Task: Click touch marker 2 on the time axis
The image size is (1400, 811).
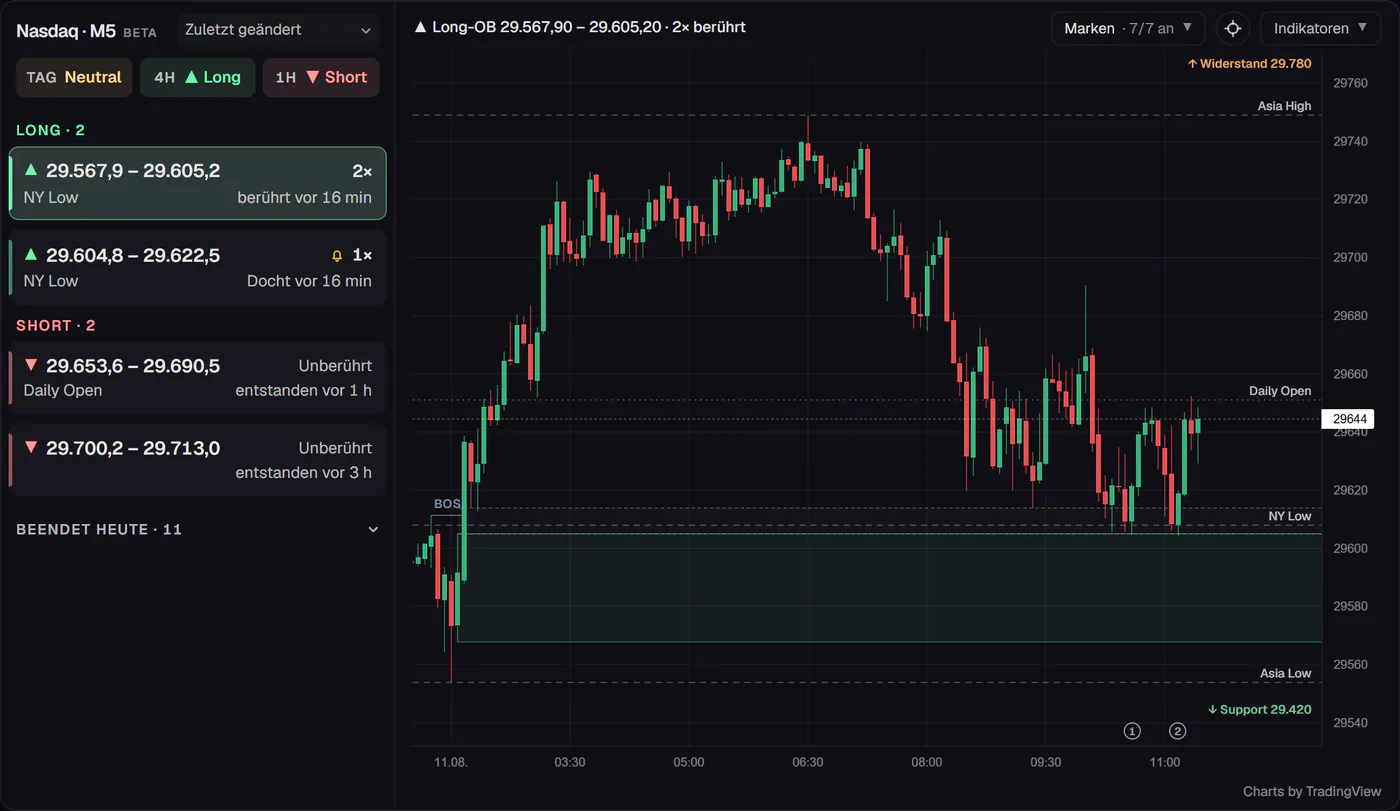Action: (x=1178, y=731)
